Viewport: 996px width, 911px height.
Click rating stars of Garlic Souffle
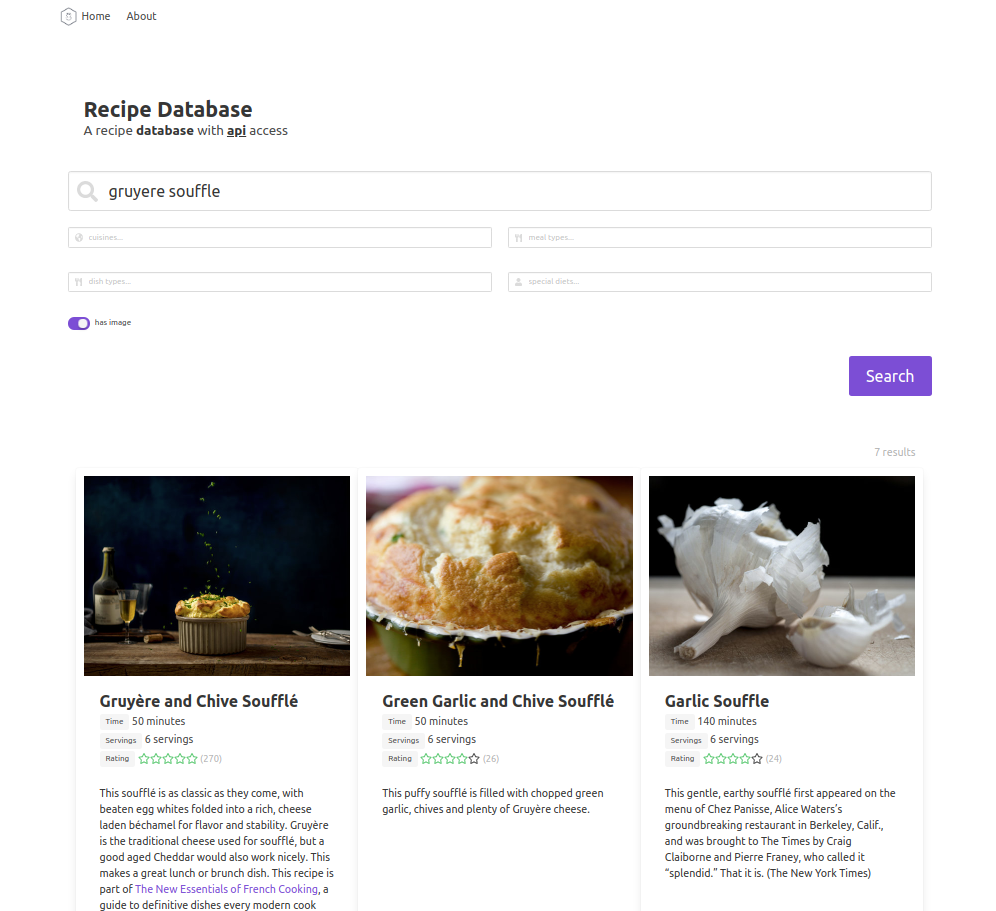733,759
